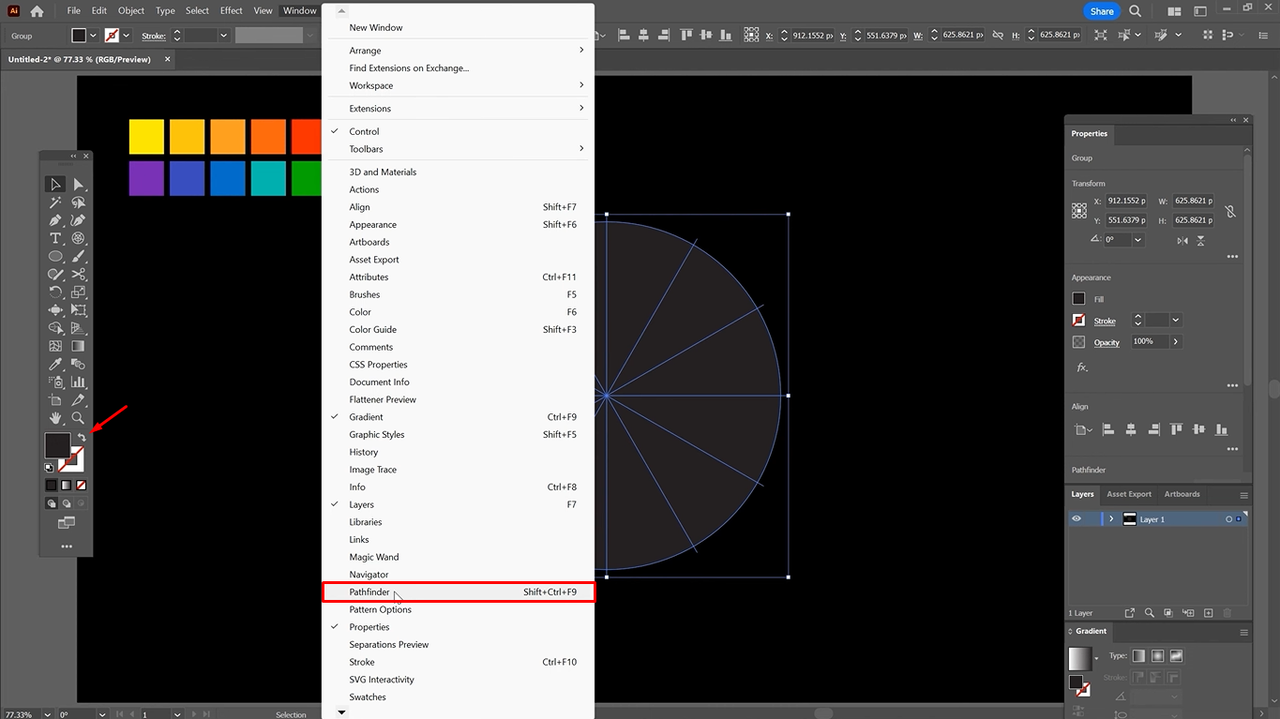Open the stroke weight dropdown in Properties

tap(1175, 320)
